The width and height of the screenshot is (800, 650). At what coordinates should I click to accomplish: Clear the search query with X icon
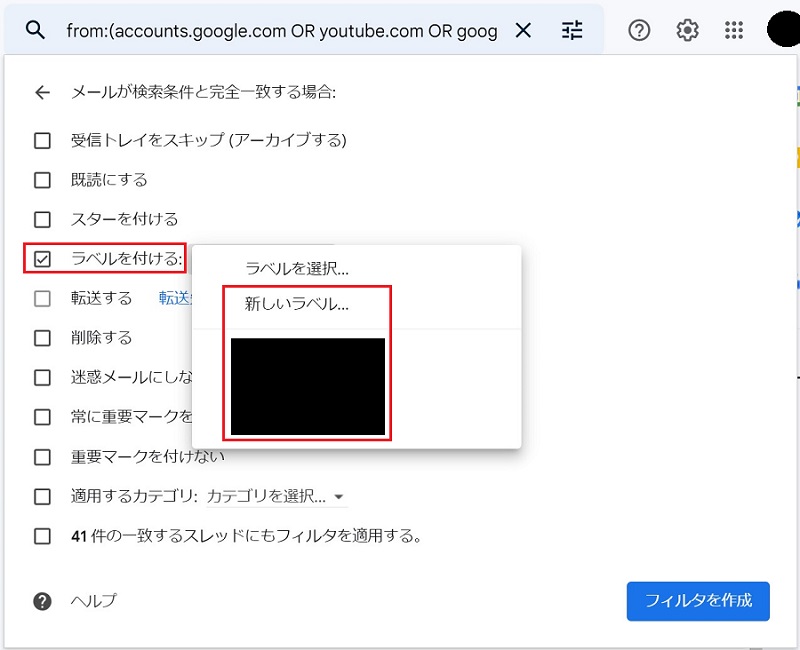(523, 31)
